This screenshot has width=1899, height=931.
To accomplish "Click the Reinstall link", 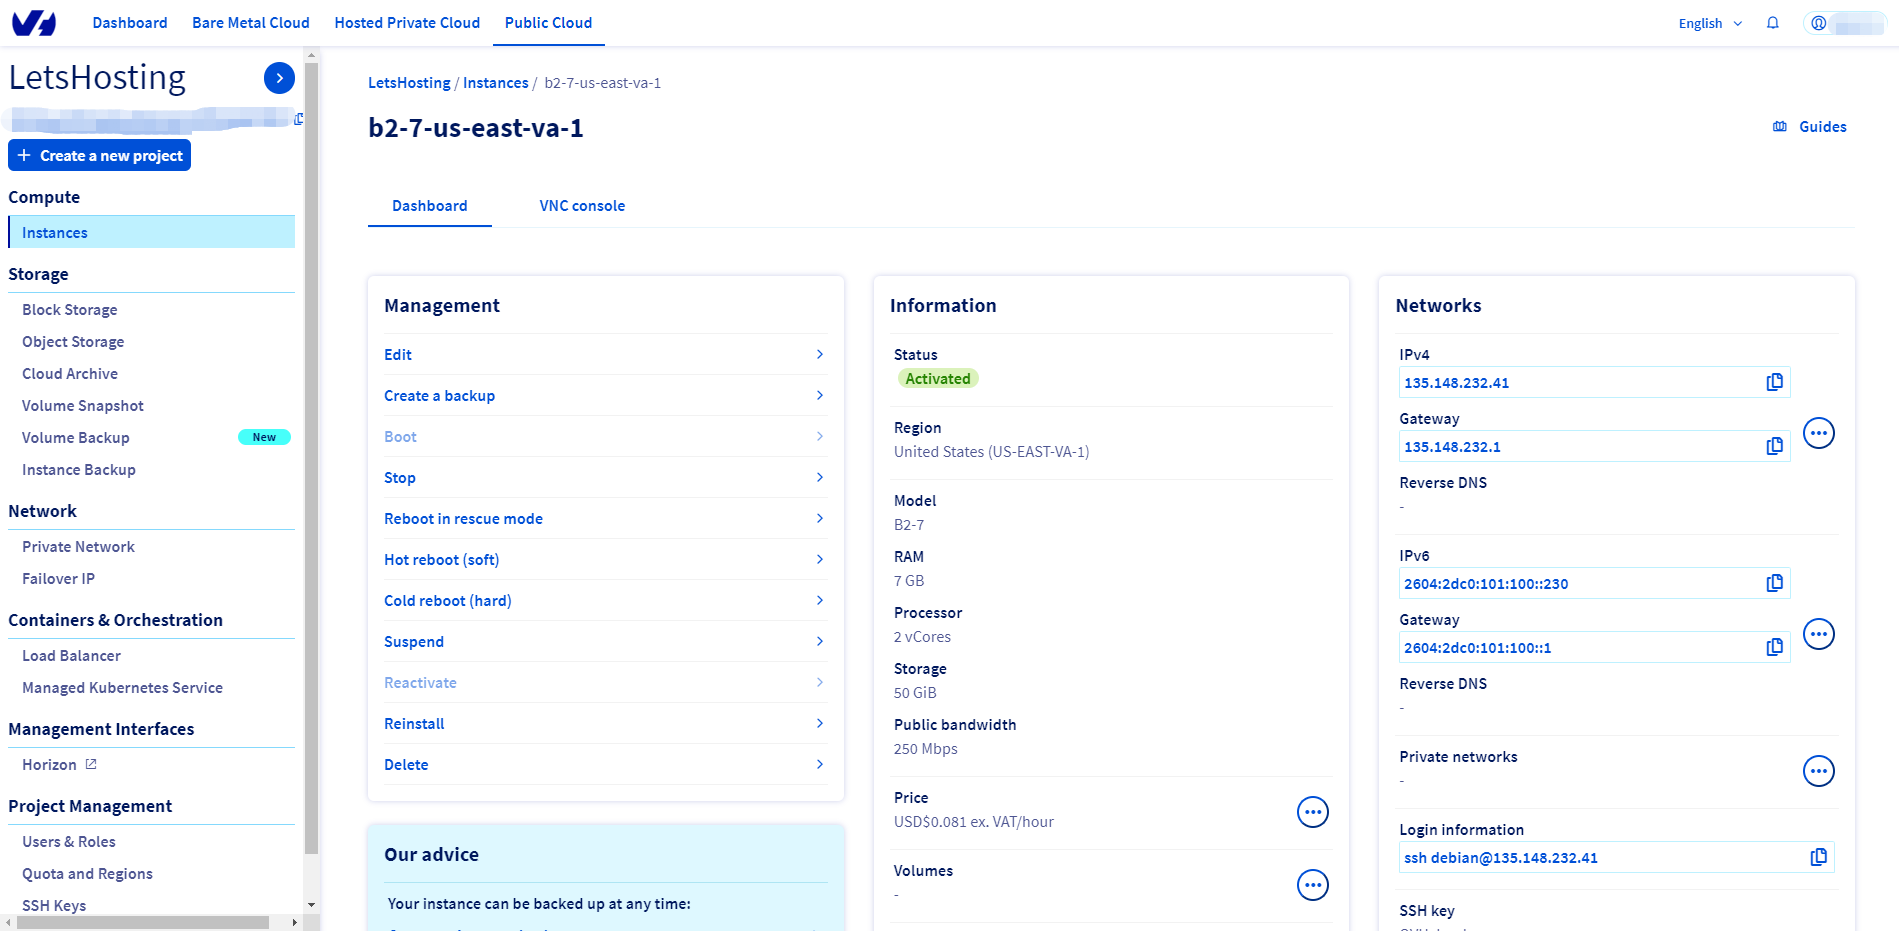I will (414, 723).
